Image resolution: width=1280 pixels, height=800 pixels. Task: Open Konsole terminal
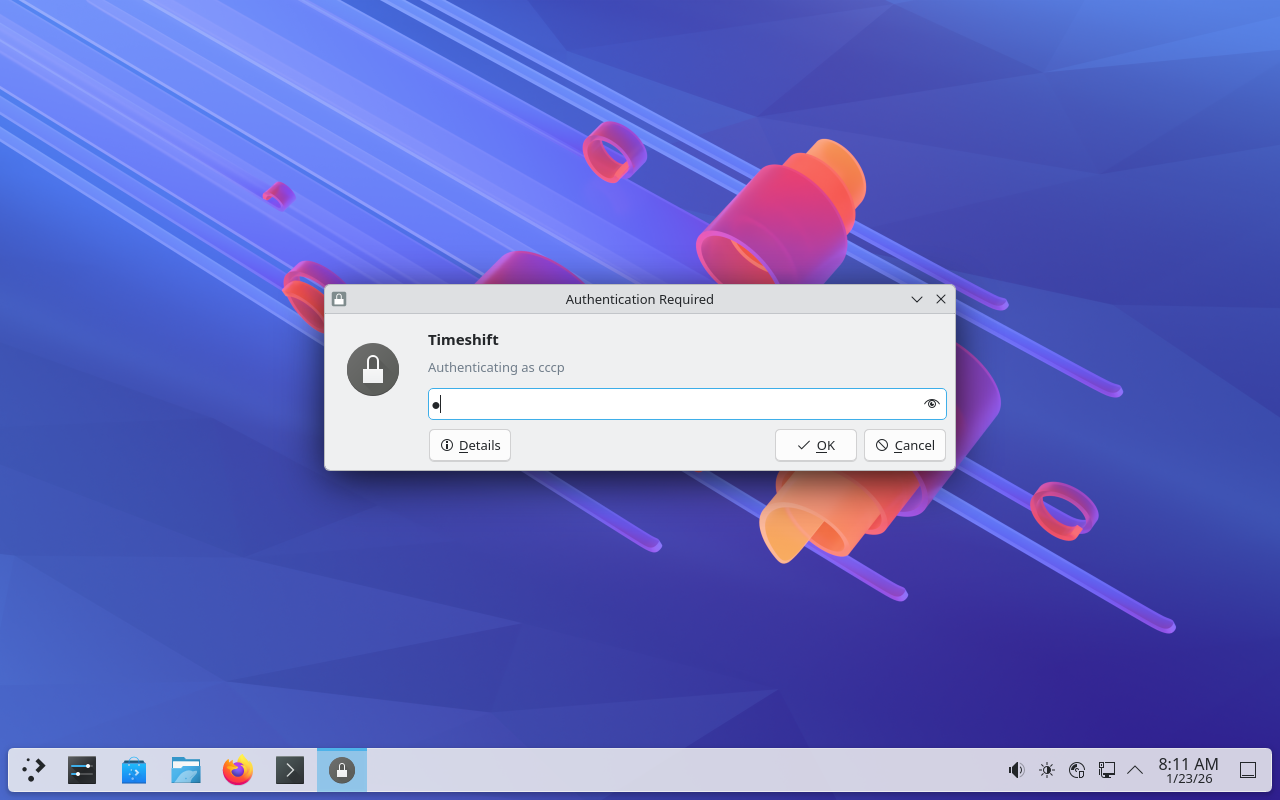tap(290, 770)
